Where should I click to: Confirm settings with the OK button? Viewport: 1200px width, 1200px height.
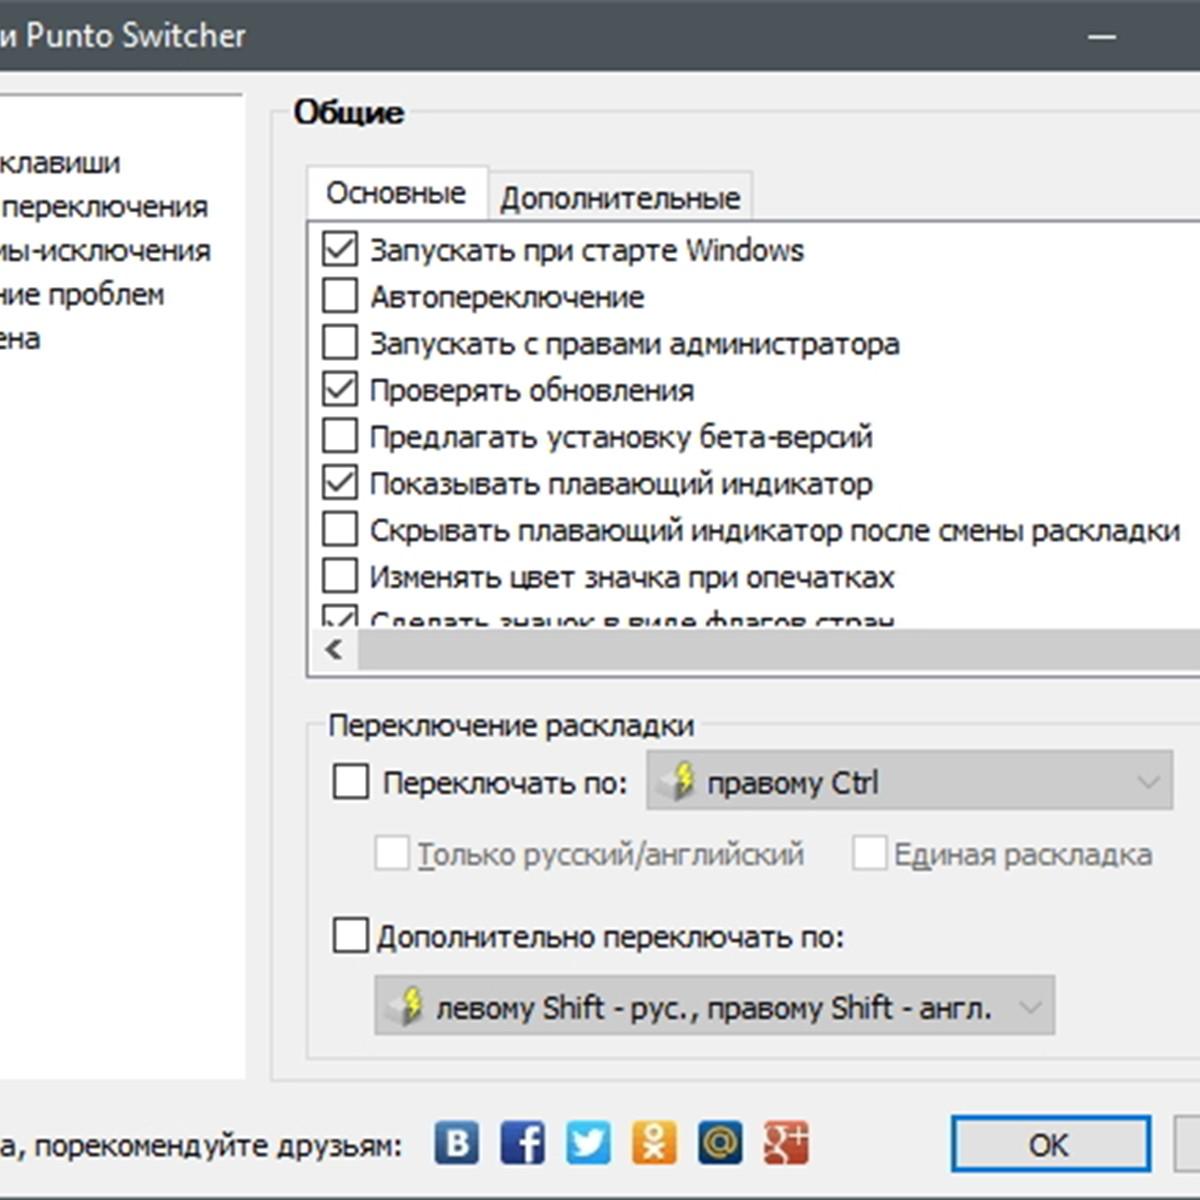coord(1049,1144)
